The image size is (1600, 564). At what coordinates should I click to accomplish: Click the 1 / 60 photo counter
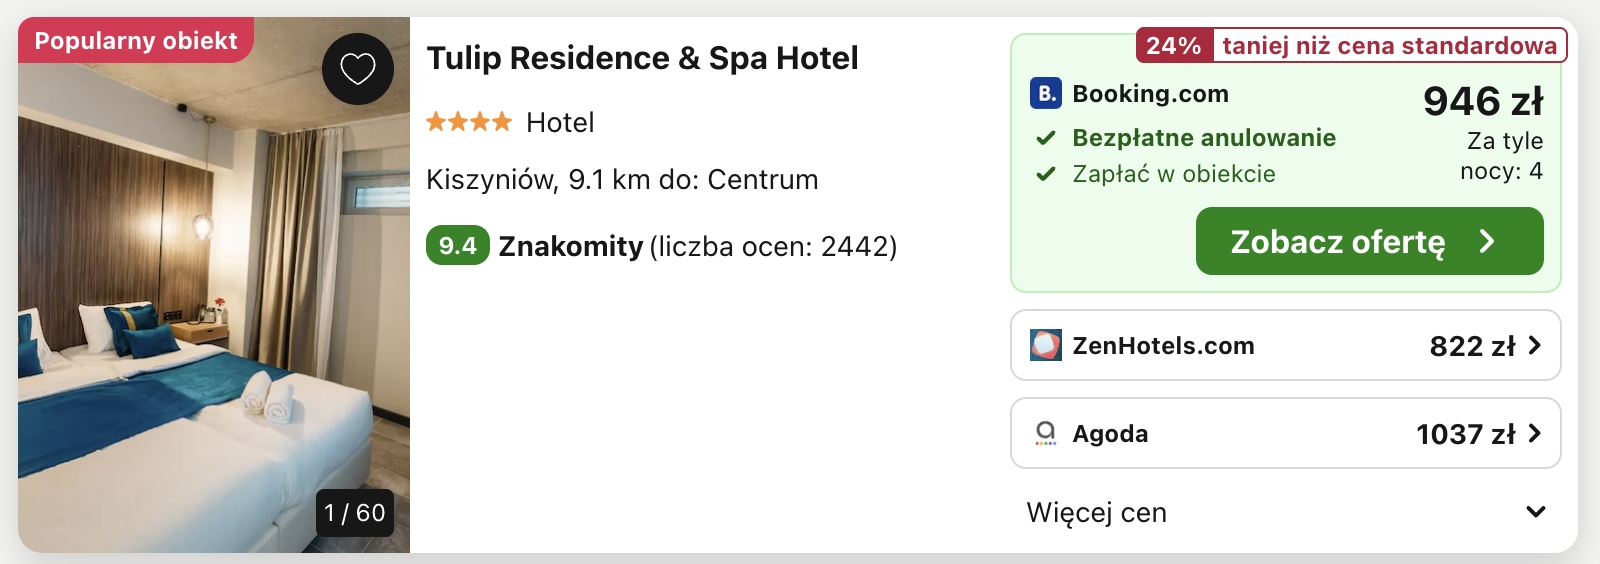[355, 513]
